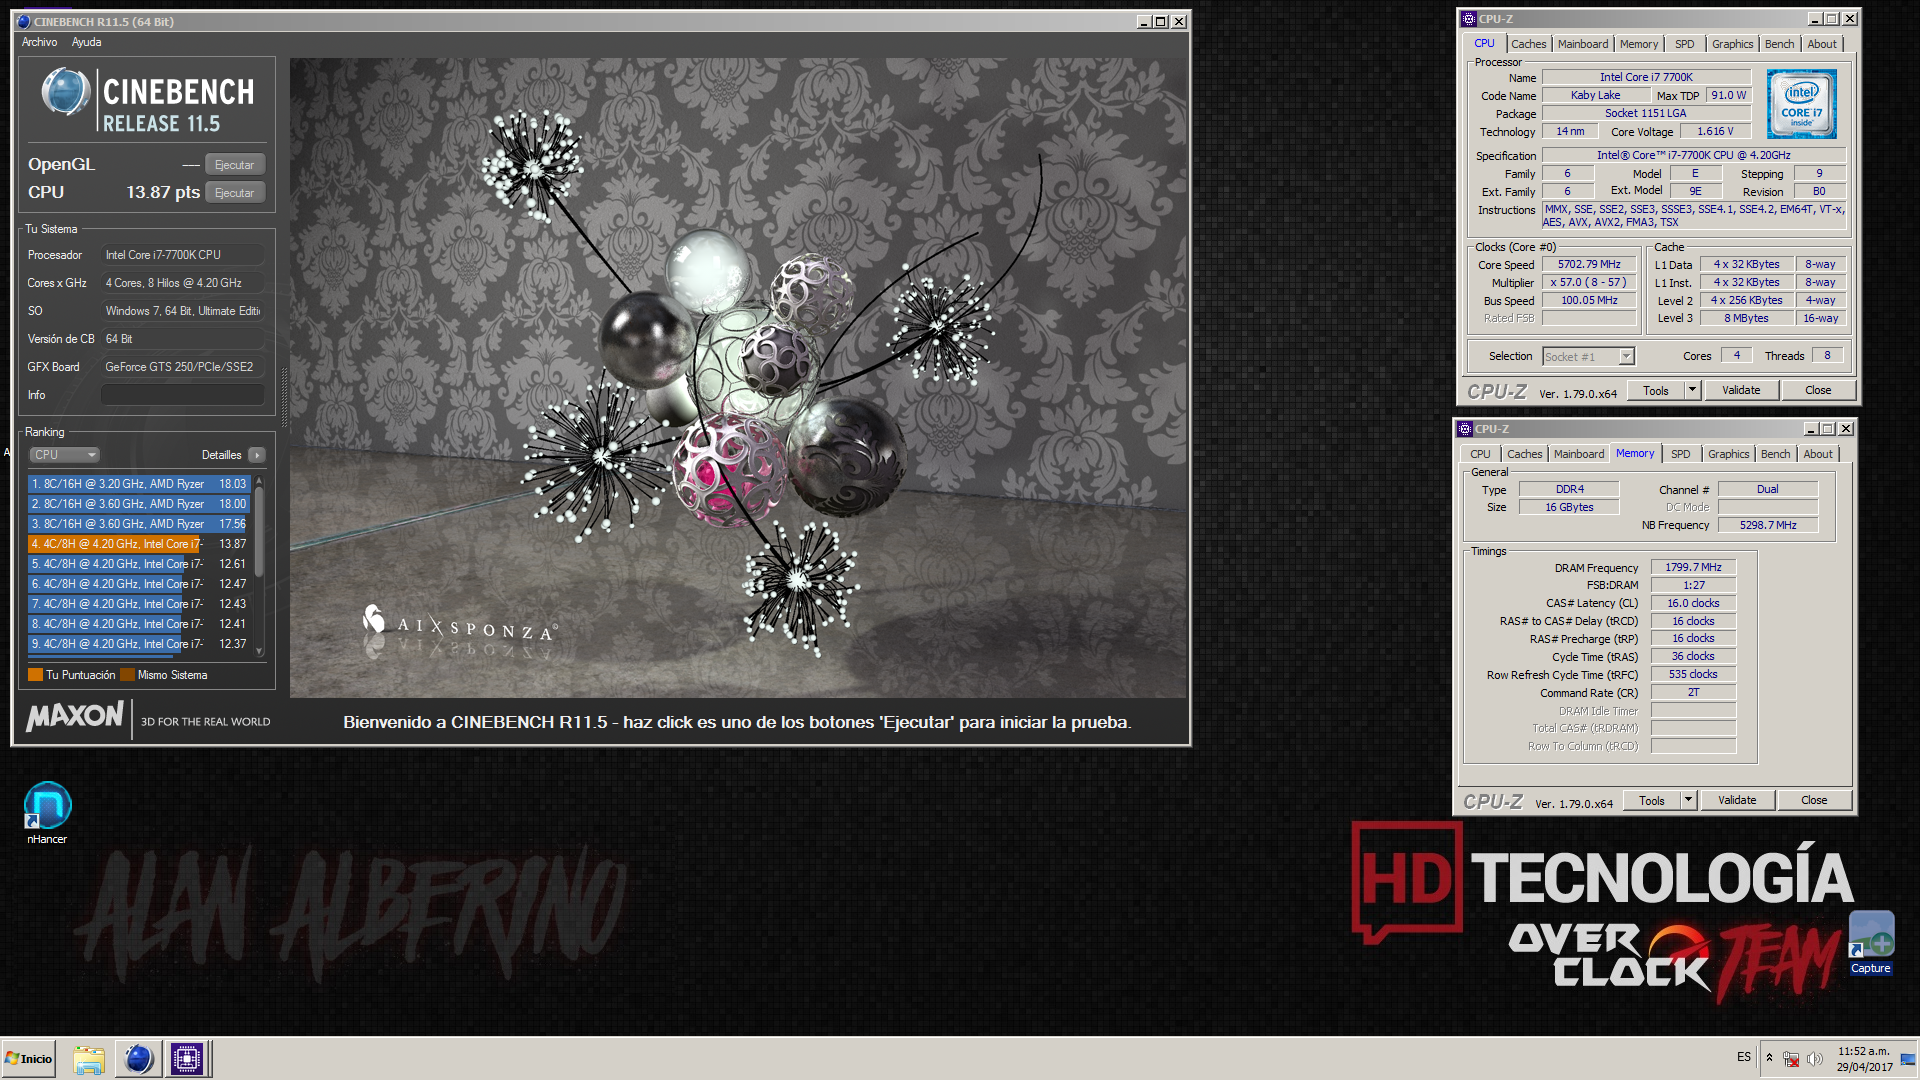Open About tab in upper CPU-Z

(x=1821, y=44)
